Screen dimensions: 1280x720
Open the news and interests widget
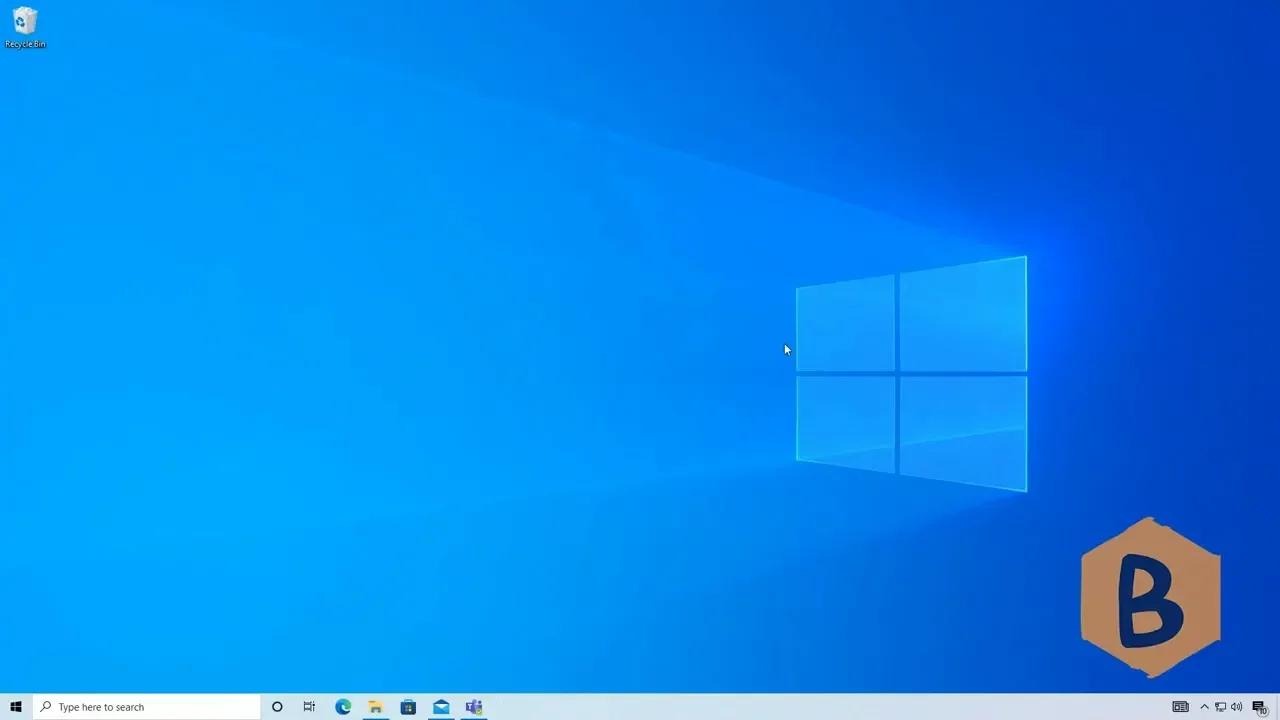tap(1181, 707)
